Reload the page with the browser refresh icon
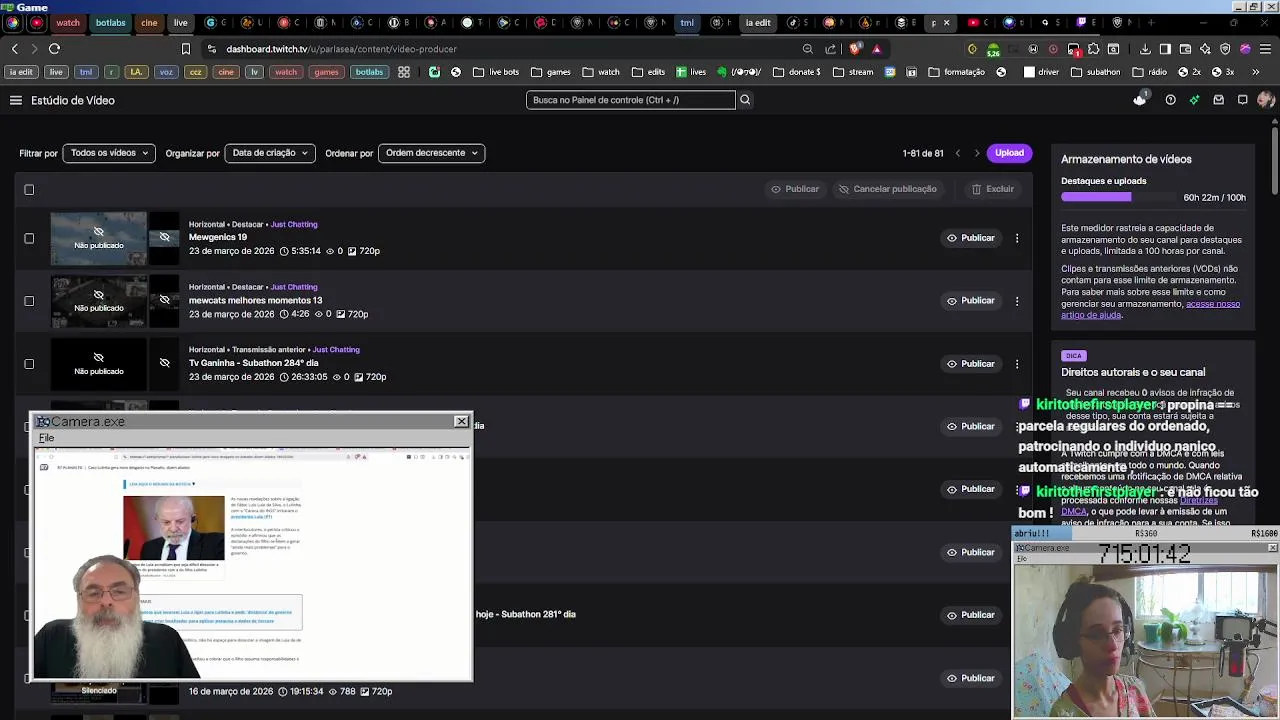 tap(54, 48)
